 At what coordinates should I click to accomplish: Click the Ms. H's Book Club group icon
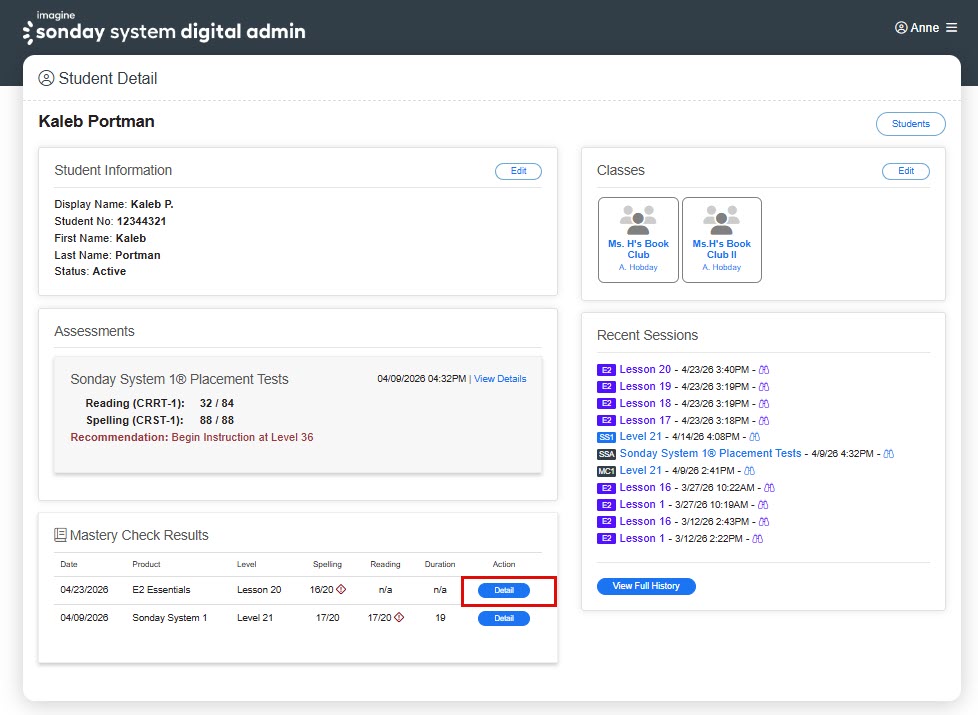637,220
